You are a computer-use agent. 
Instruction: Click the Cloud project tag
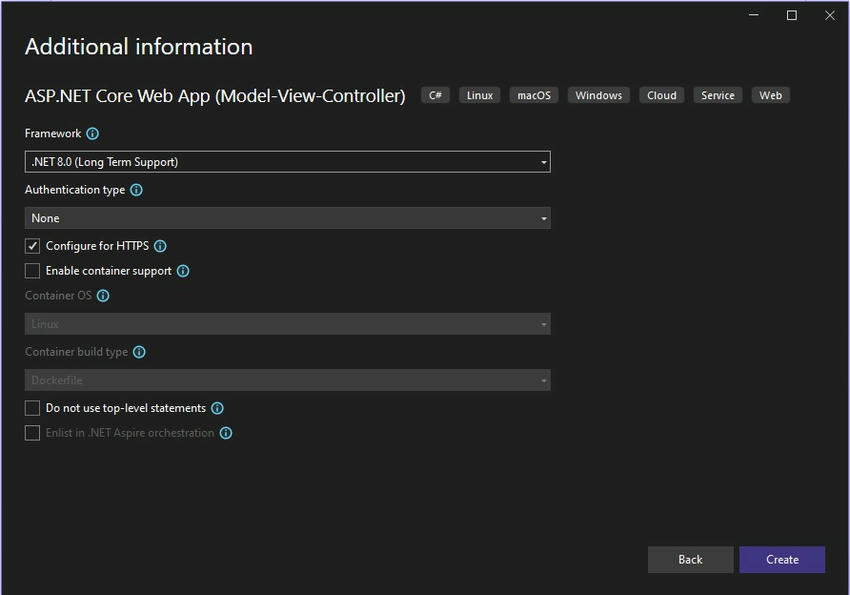661,95
